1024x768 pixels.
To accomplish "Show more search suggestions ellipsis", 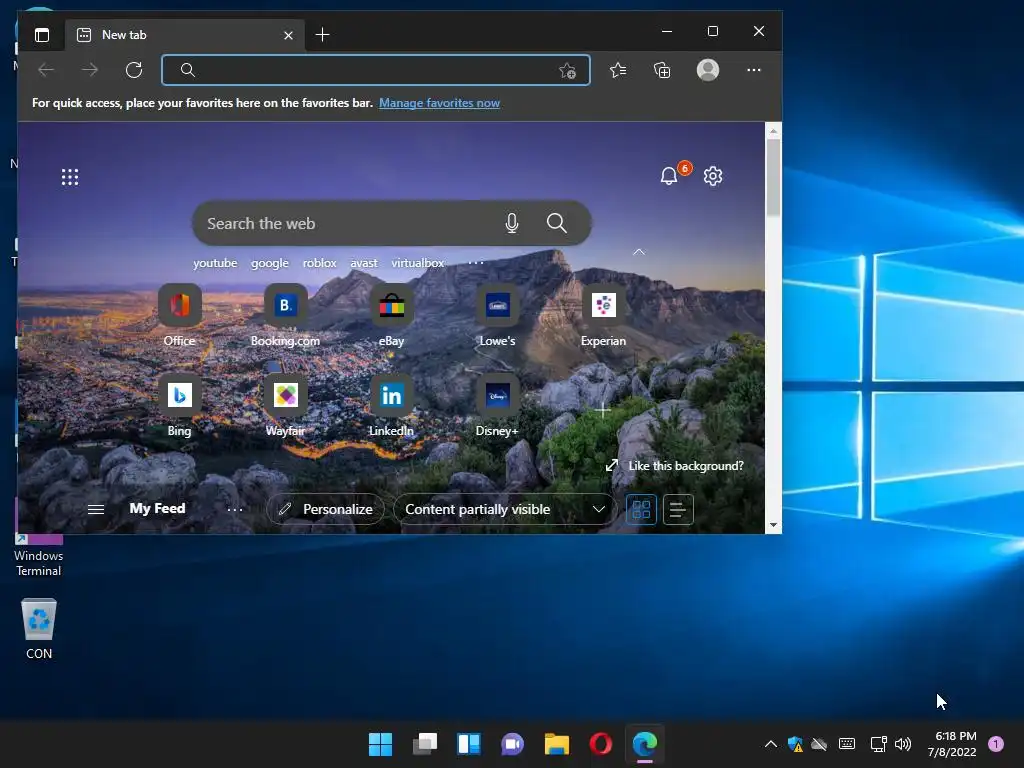I will [x=476, y=263].
